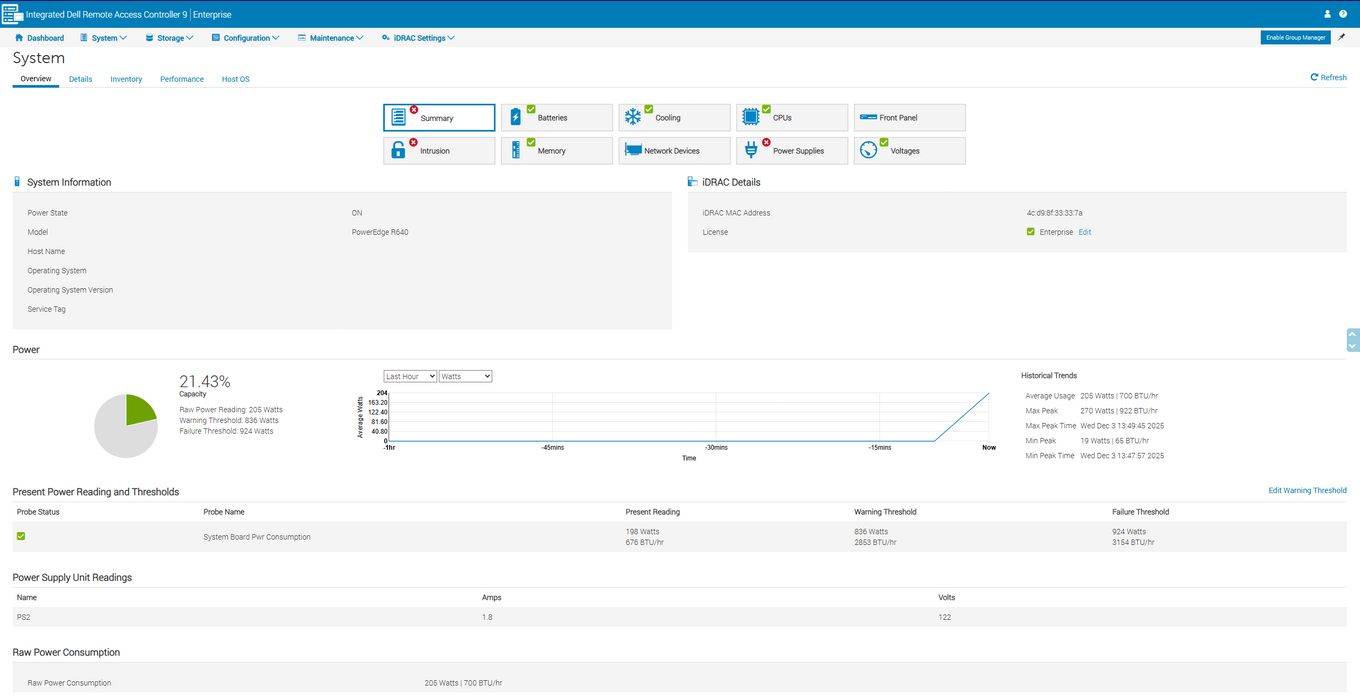Switch to the Inventory tab

coord(126,79)
